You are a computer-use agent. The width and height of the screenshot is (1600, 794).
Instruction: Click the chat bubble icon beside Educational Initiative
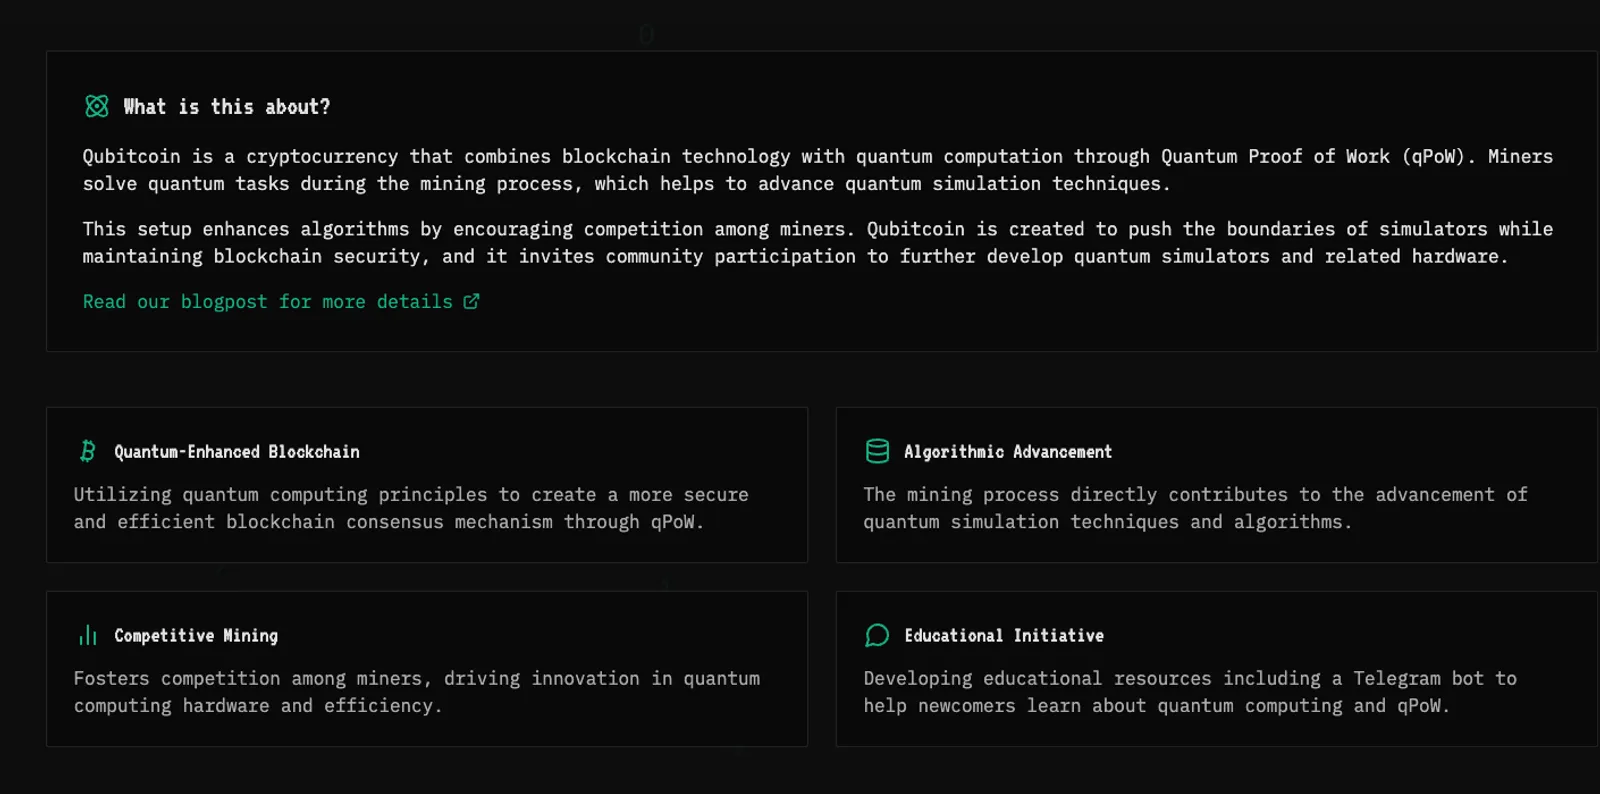point(877,635)
